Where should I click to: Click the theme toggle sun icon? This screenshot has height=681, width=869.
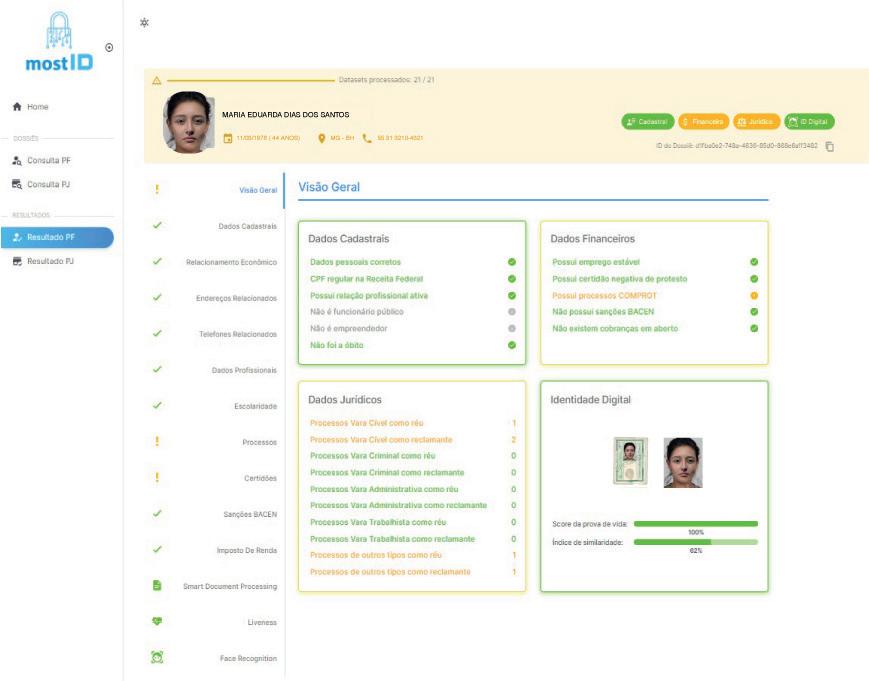pos(144,23)
